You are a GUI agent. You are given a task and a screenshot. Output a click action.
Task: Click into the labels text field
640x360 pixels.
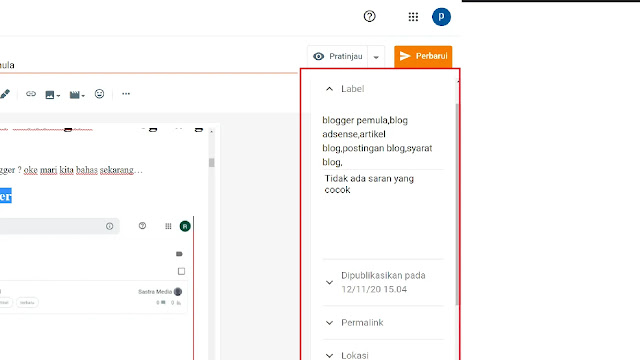382,141
